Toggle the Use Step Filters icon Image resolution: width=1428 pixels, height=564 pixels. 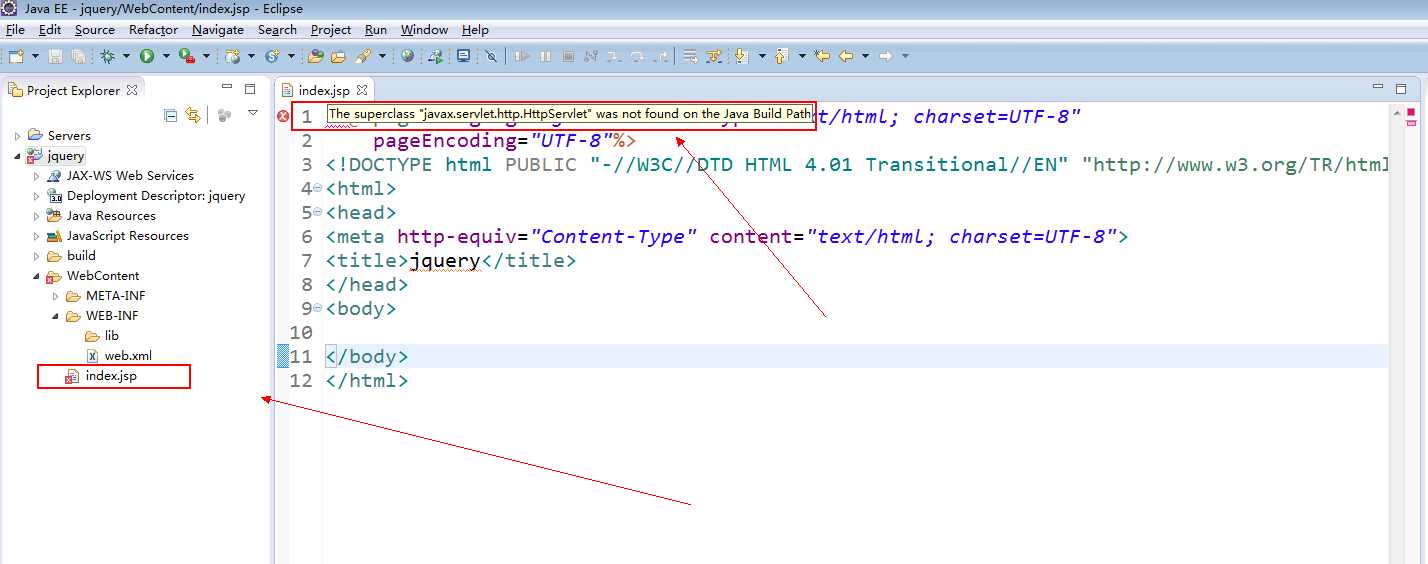coord(713,56)
